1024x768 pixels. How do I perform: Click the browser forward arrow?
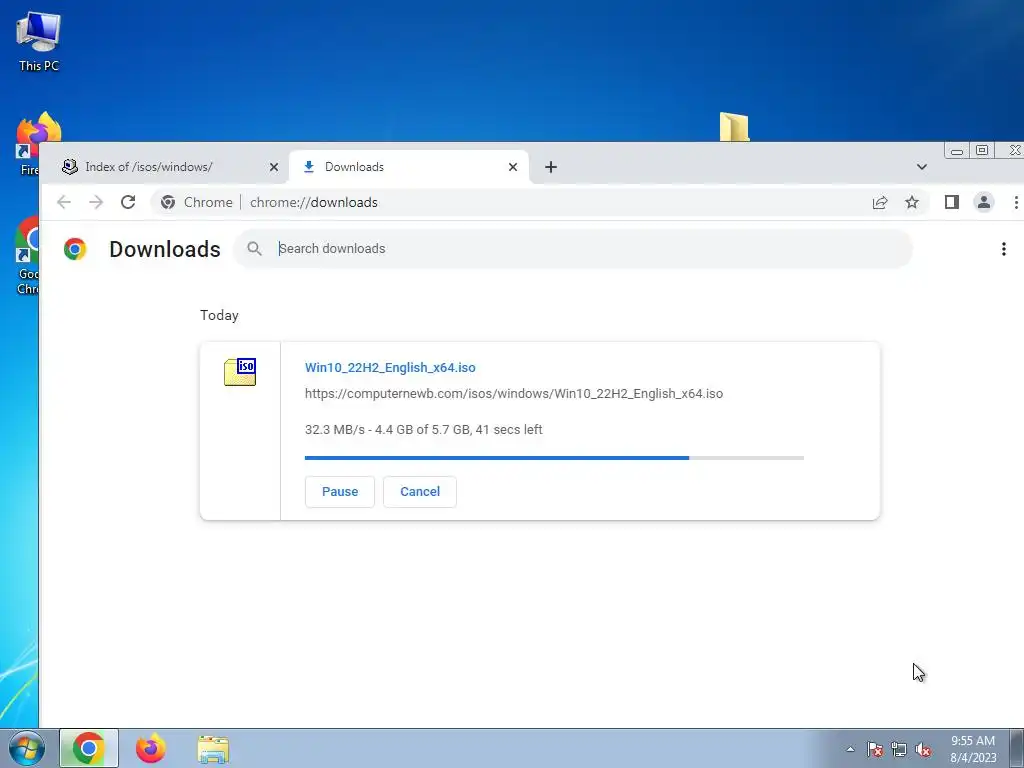click(x=96, y=202)
